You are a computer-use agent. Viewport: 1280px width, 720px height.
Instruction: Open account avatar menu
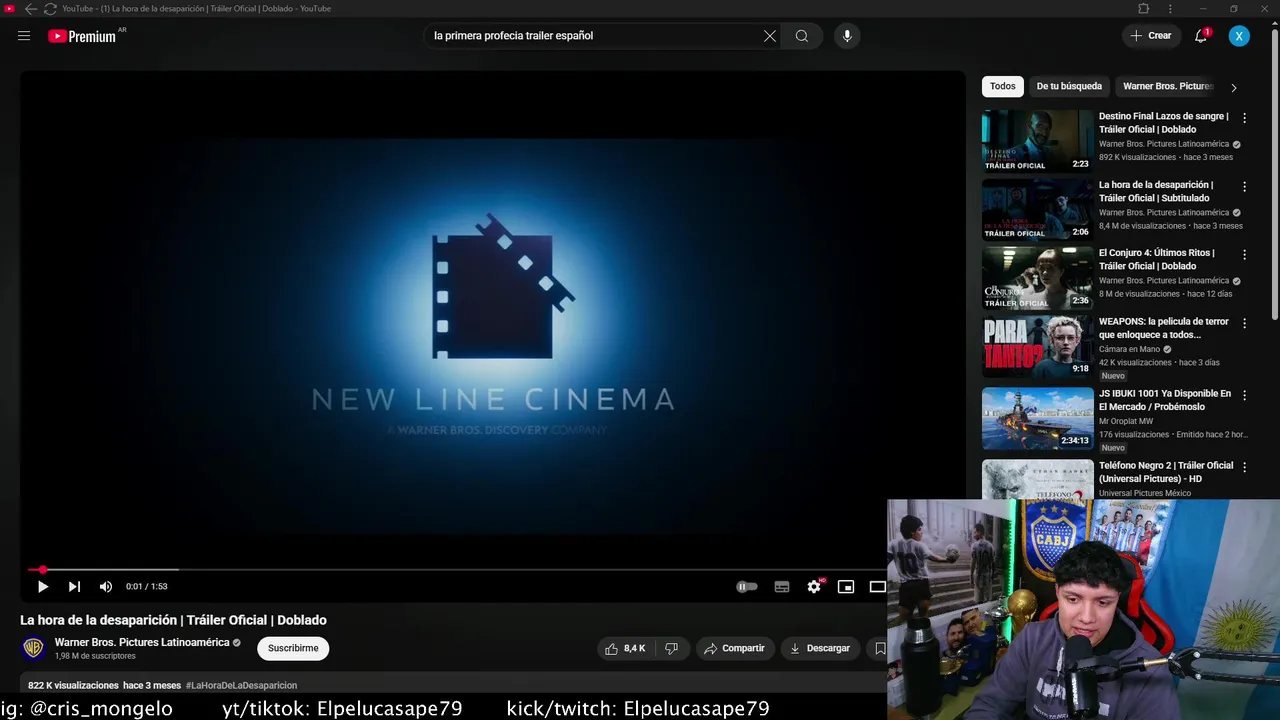tap(1239, 36)
